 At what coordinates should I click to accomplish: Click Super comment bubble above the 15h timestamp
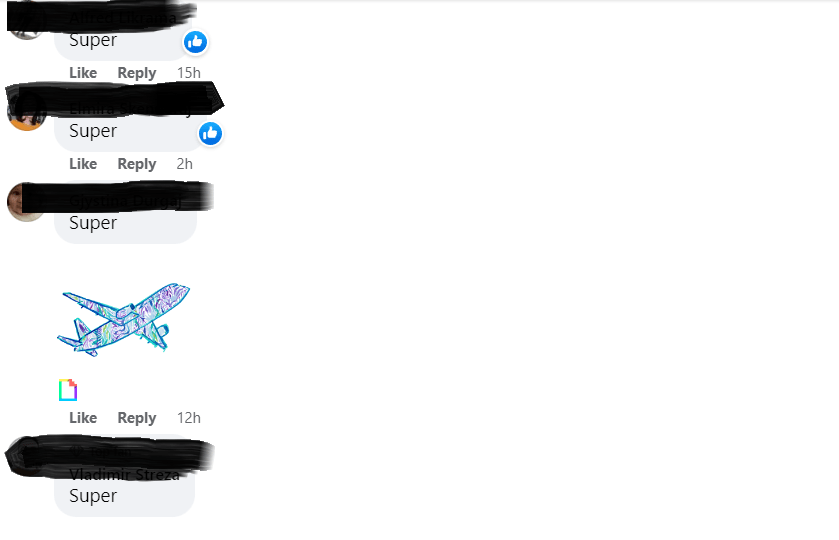[124, 31]
